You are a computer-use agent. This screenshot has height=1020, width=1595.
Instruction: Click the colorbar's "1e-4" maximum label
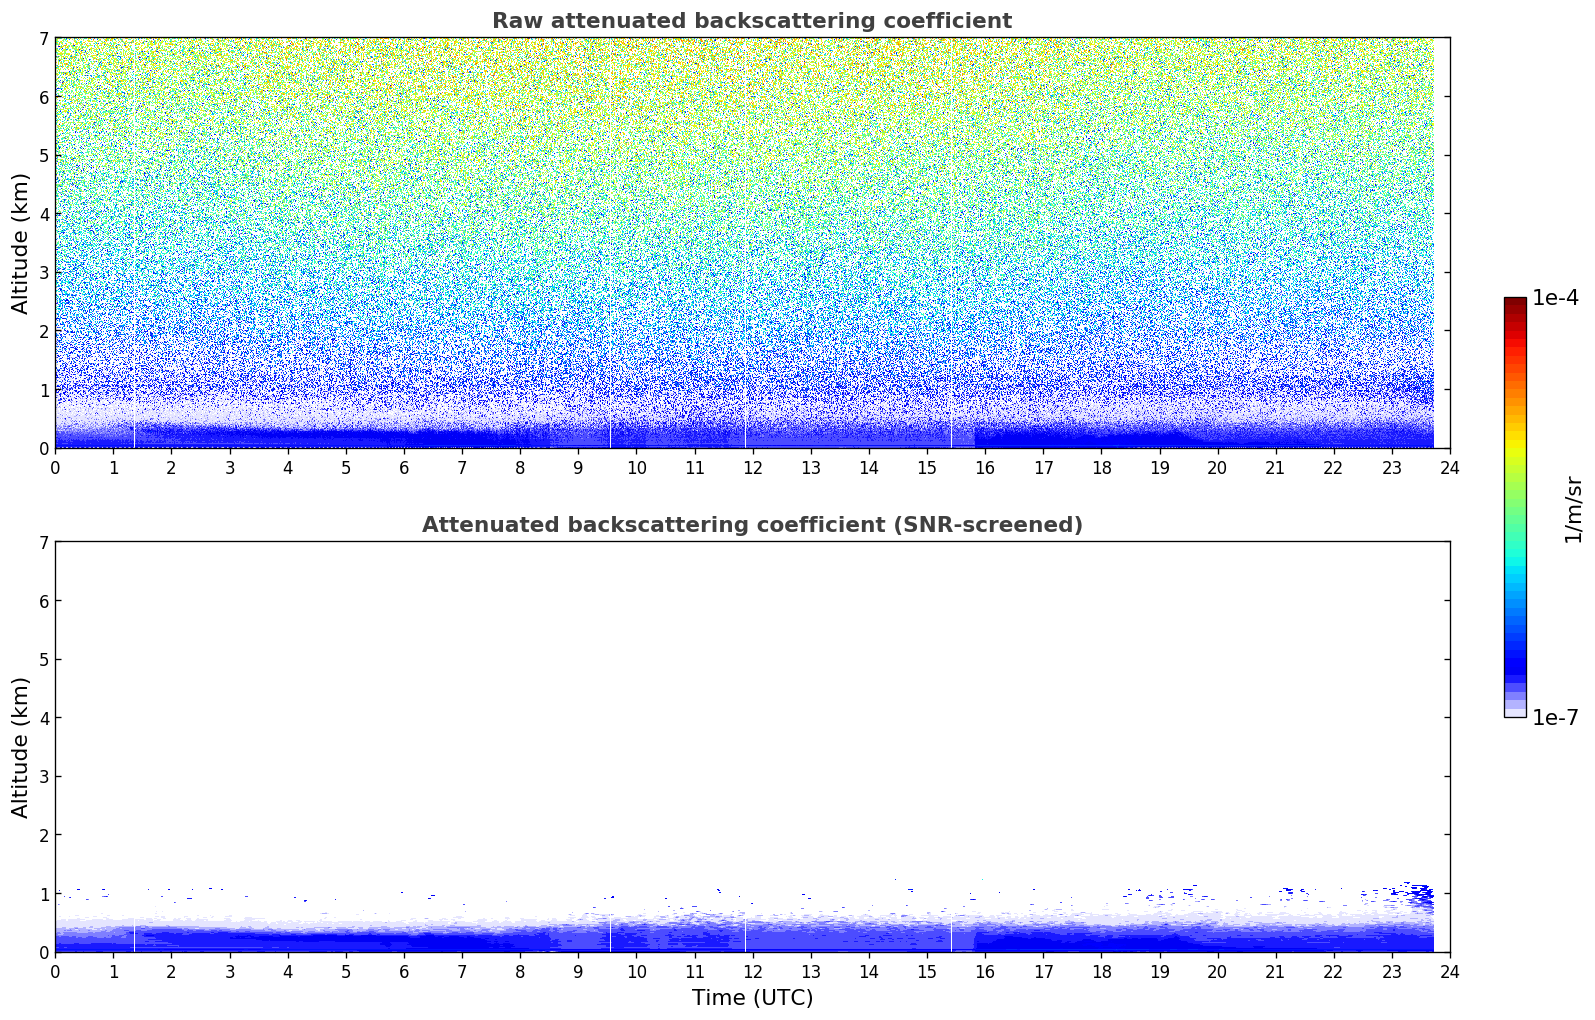[x=1554, y=298]
